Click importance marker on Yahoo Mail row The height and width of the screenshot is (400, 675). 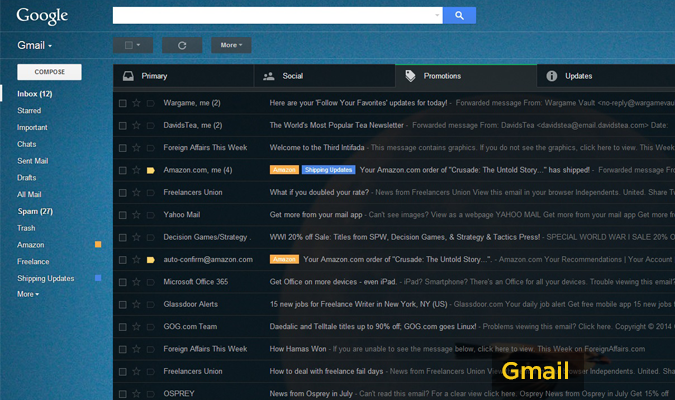pos(151,215)
